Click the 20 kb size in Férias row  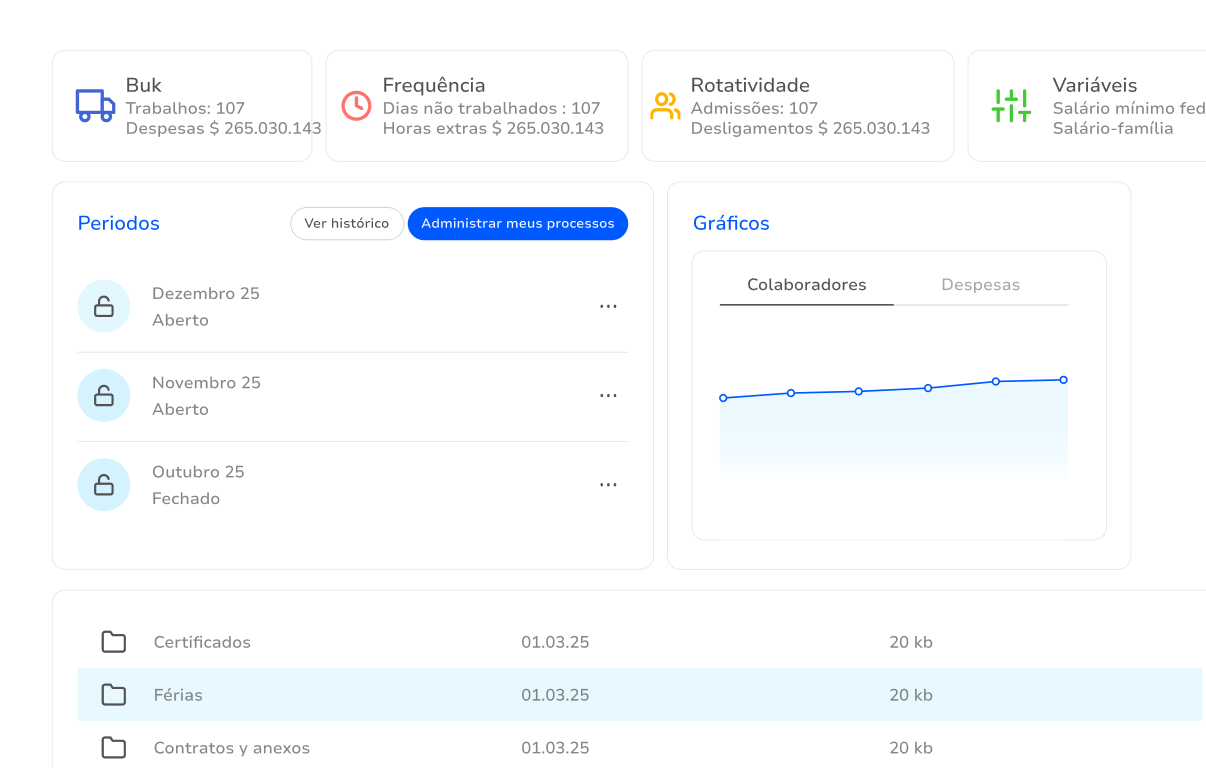pos(911,695)
